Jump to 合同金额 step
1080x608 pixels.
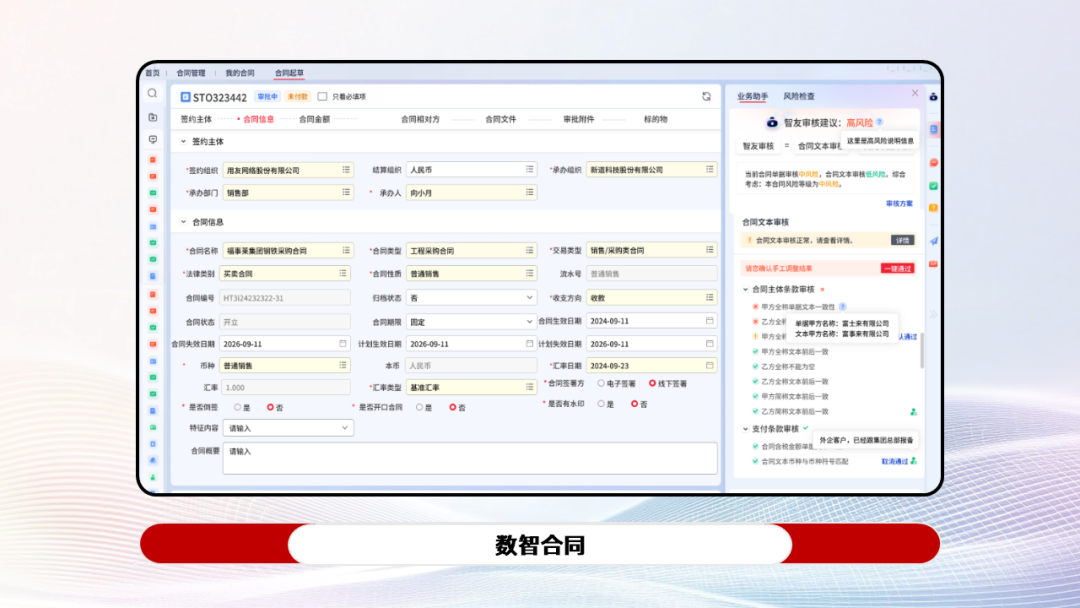click(x=314, y=119)
